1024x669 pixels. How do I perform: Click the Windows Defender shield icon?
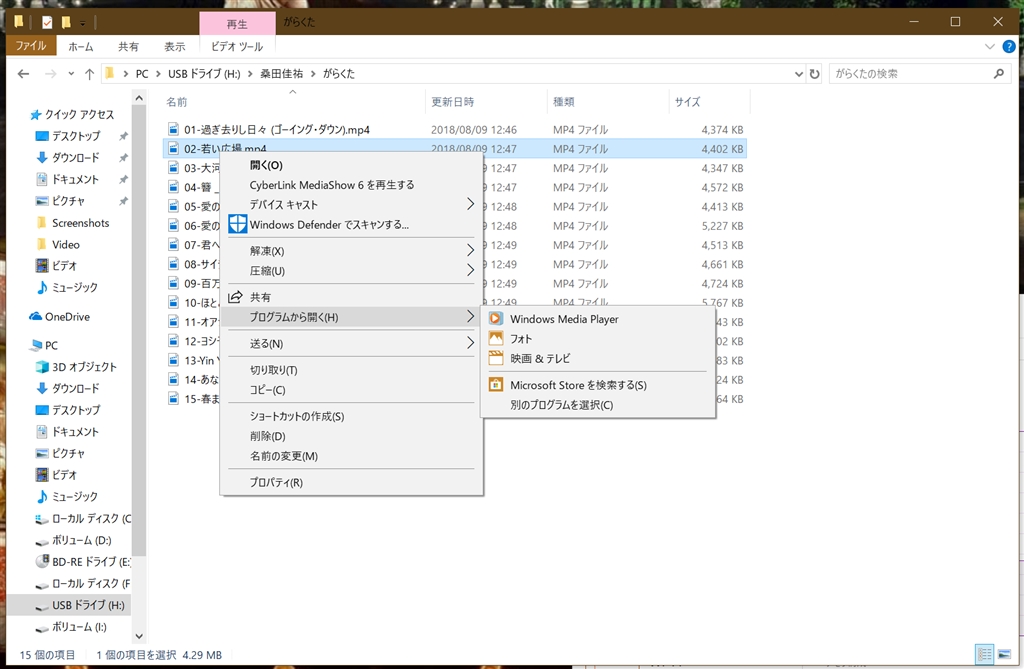pos(237,224)
